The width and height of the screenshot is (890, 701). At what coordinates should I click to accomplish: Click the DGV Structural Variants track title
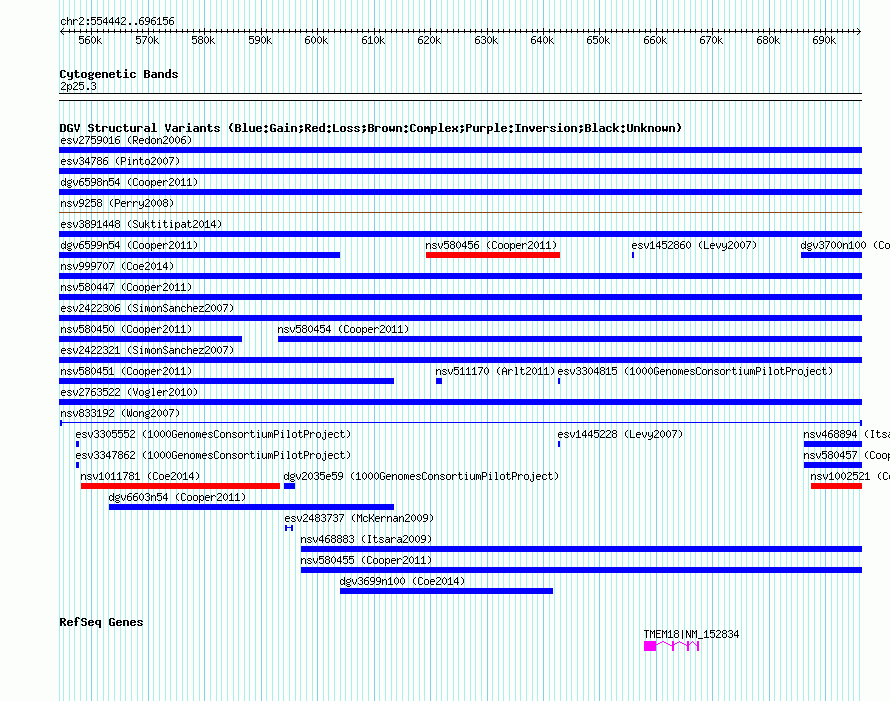371,128
